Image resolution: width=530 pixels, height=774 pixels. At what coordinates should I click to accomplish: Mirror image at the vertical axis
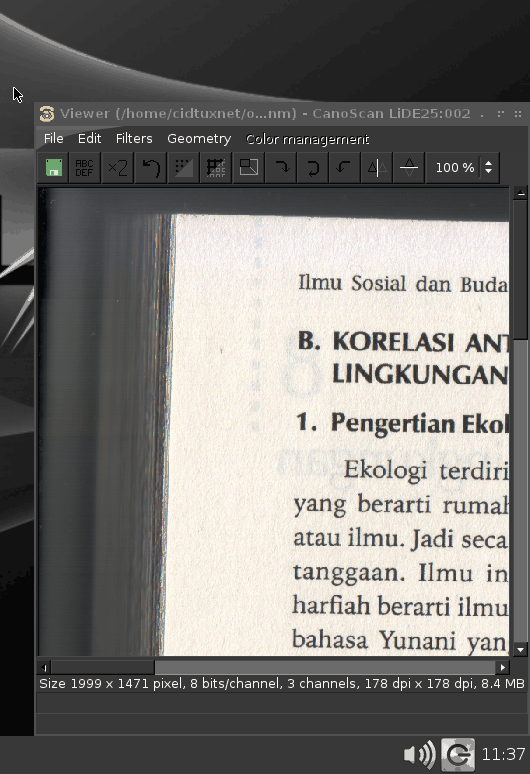coord(377,168)
